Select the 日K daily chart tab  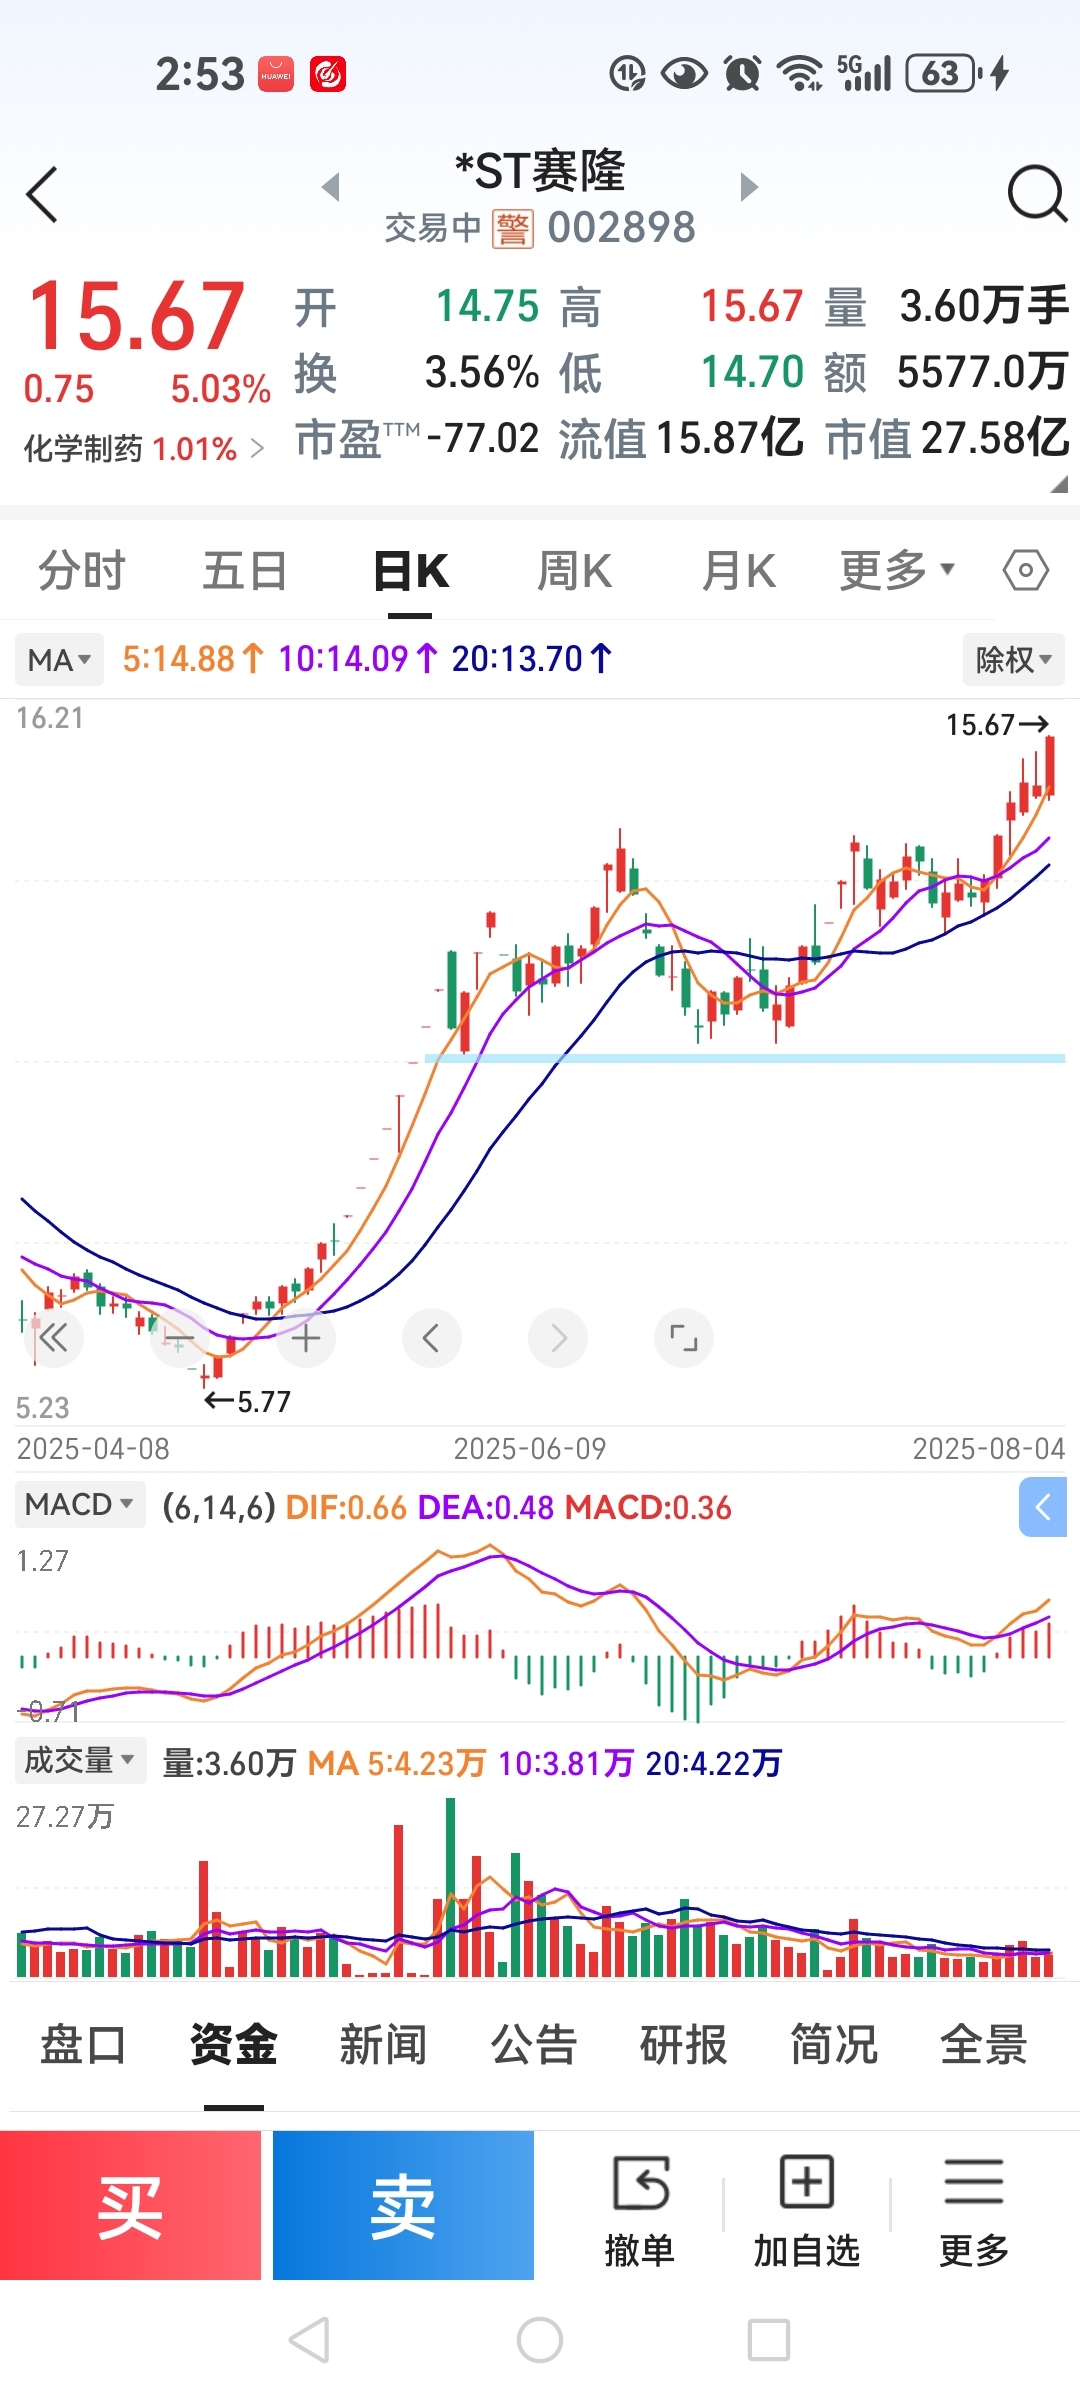pyautogui.click(x=411, y=571)
